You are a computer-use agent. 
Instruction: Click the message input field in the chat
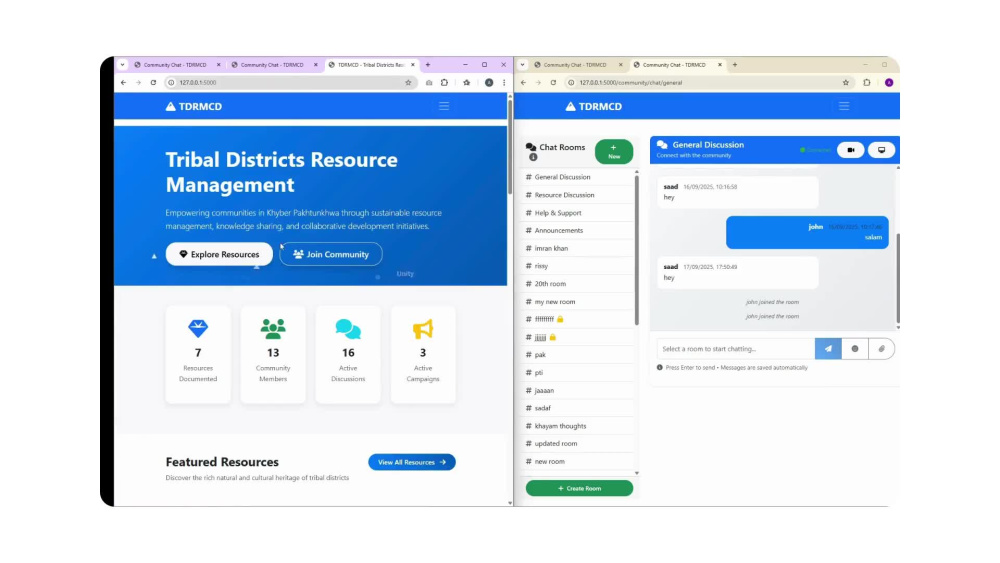[736, 349]
